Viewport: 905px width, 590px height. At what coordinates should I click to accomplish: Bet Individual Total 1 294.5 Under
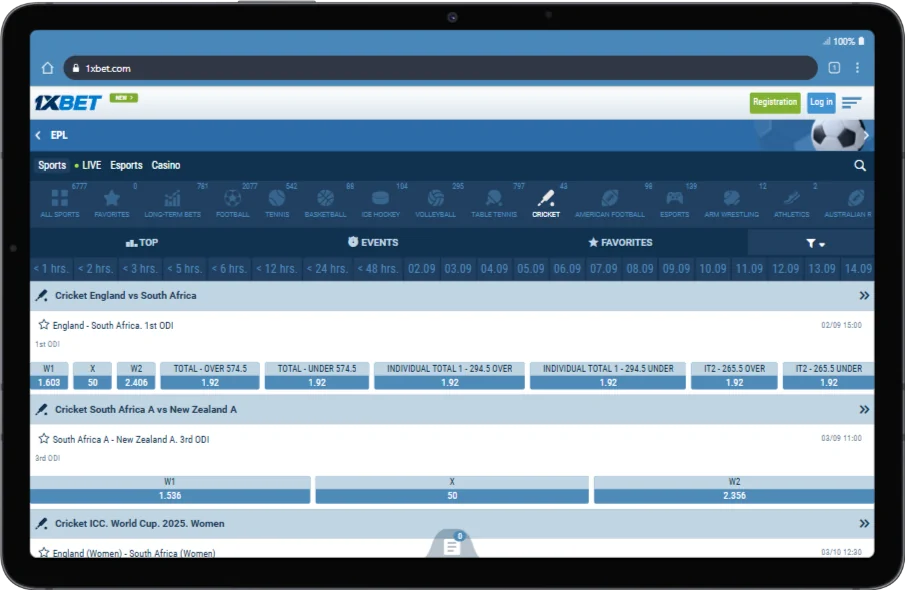608,376
